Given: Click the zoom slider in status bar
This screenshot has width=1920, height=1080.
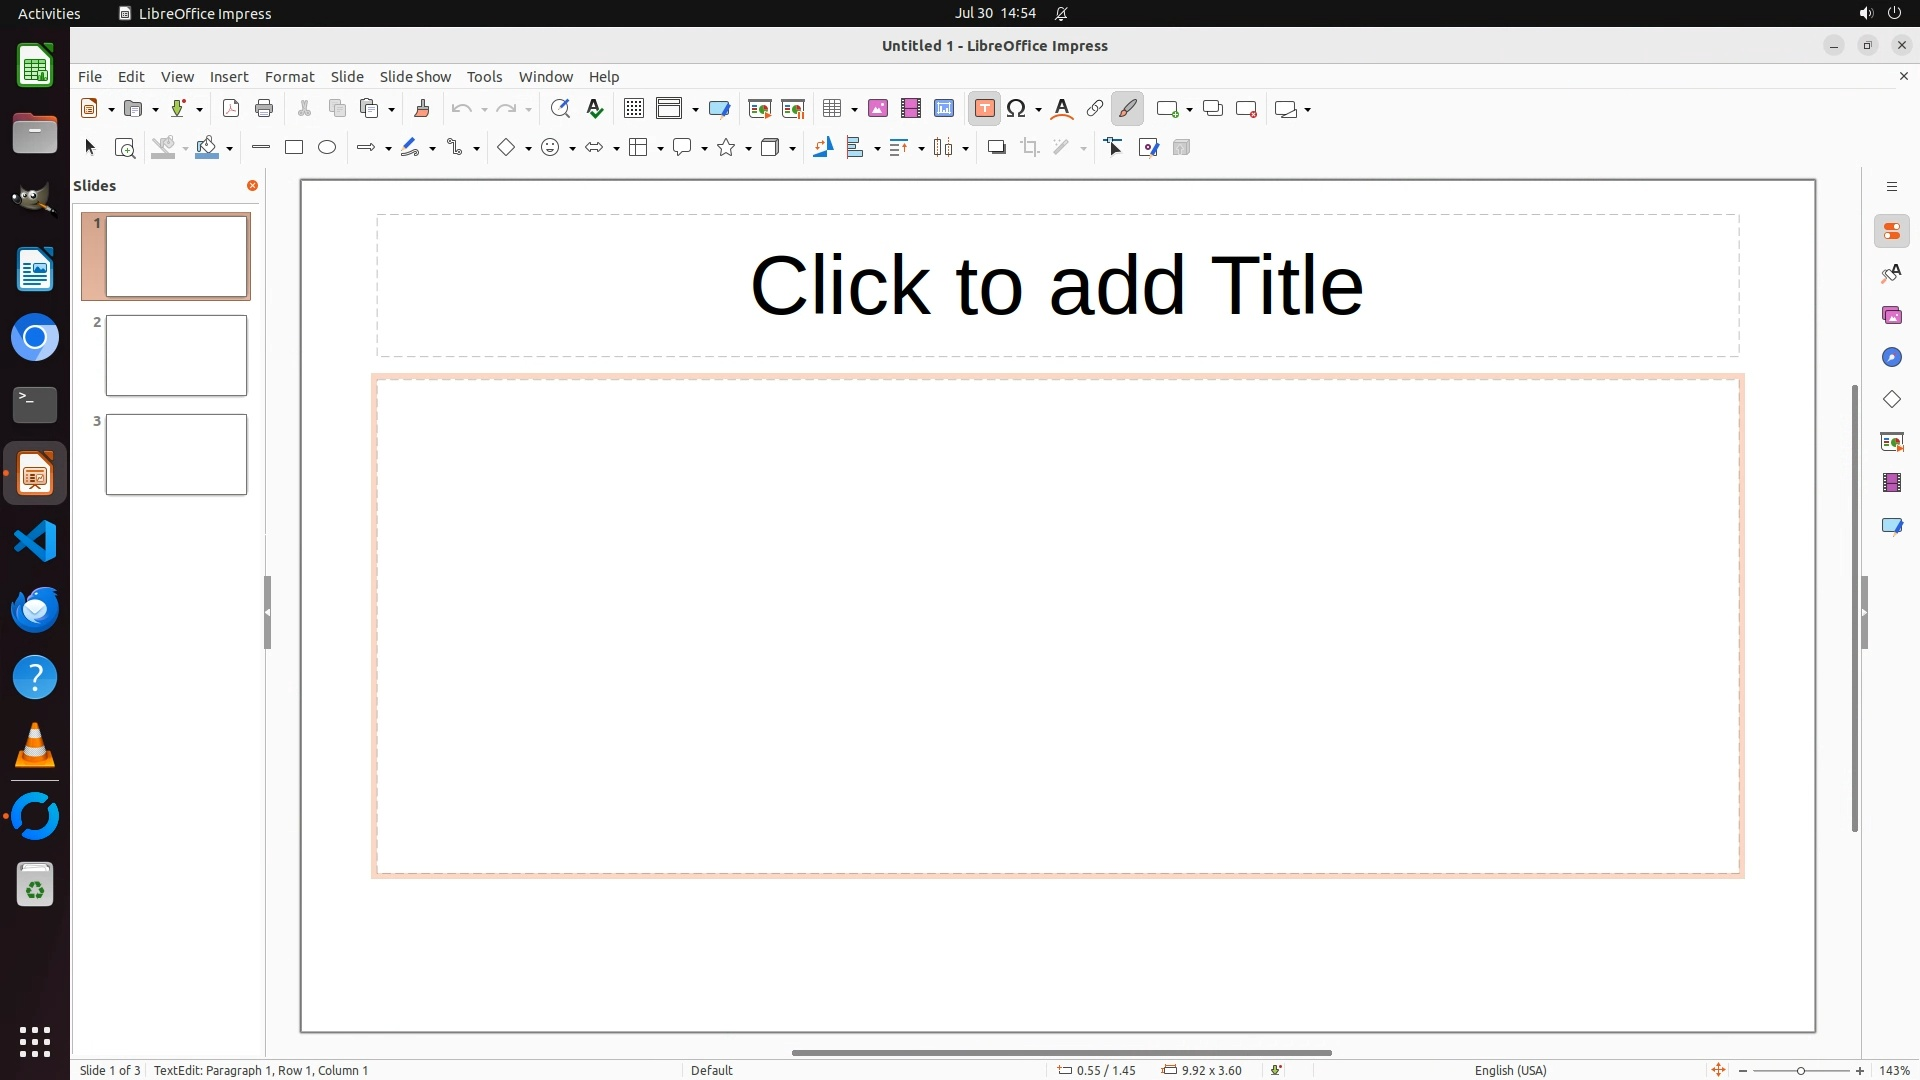Looking at the screenshot, I should (1800, 1071).
